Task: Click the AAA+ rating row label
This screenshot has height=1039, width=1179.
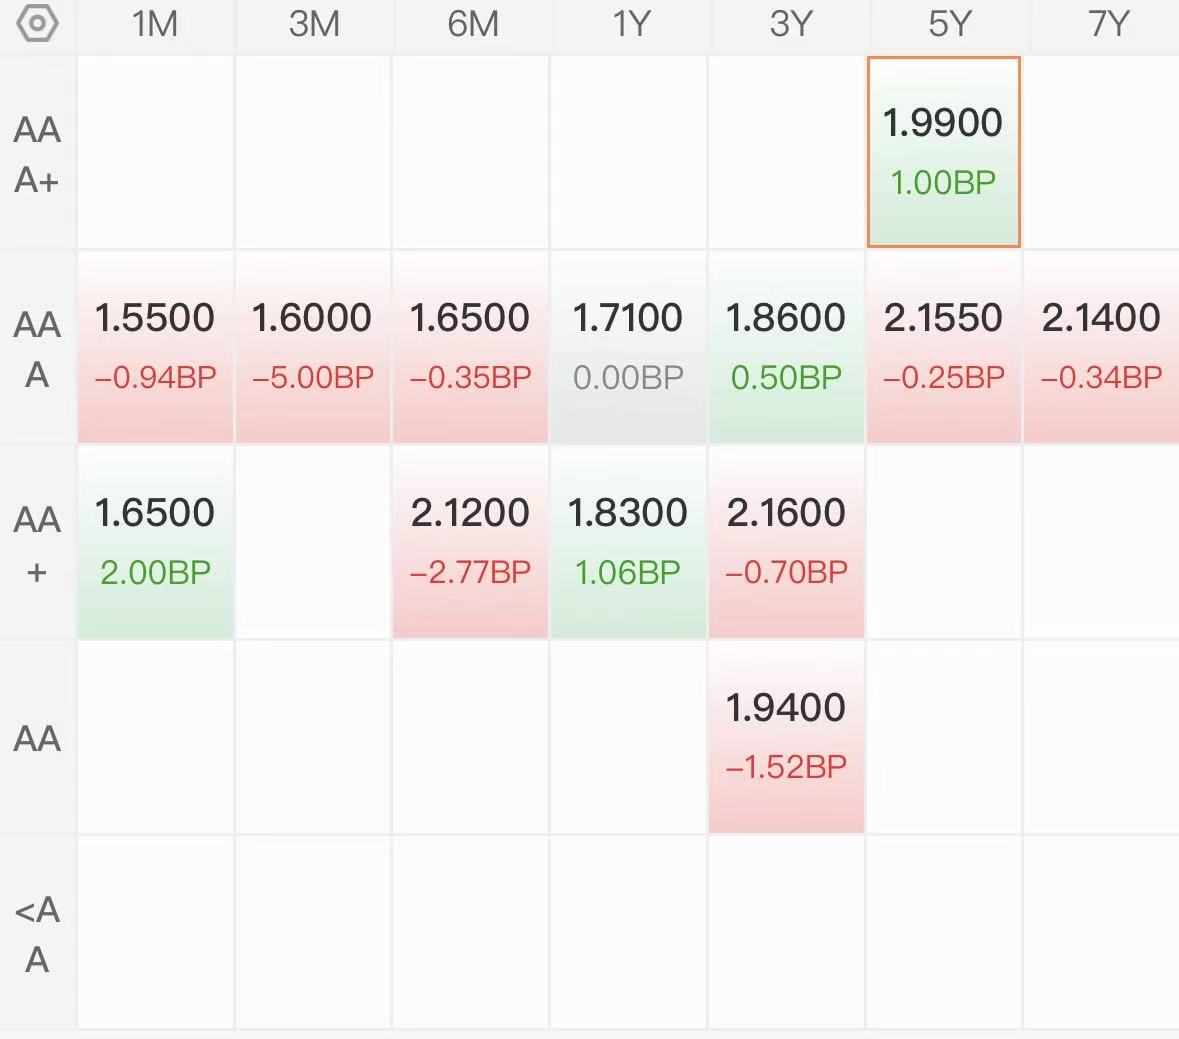Action: [x=38, y=154]
